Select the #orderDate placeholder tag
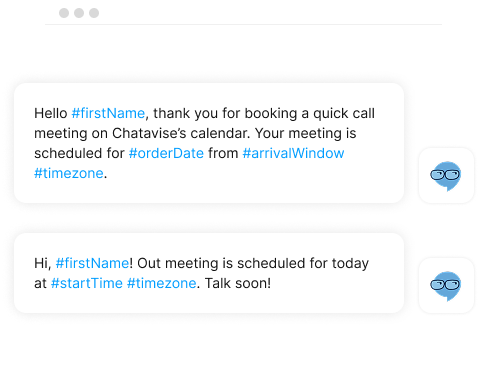Image resolution: width=478 pixels, height=370 pixels. (x=166, y=153)
